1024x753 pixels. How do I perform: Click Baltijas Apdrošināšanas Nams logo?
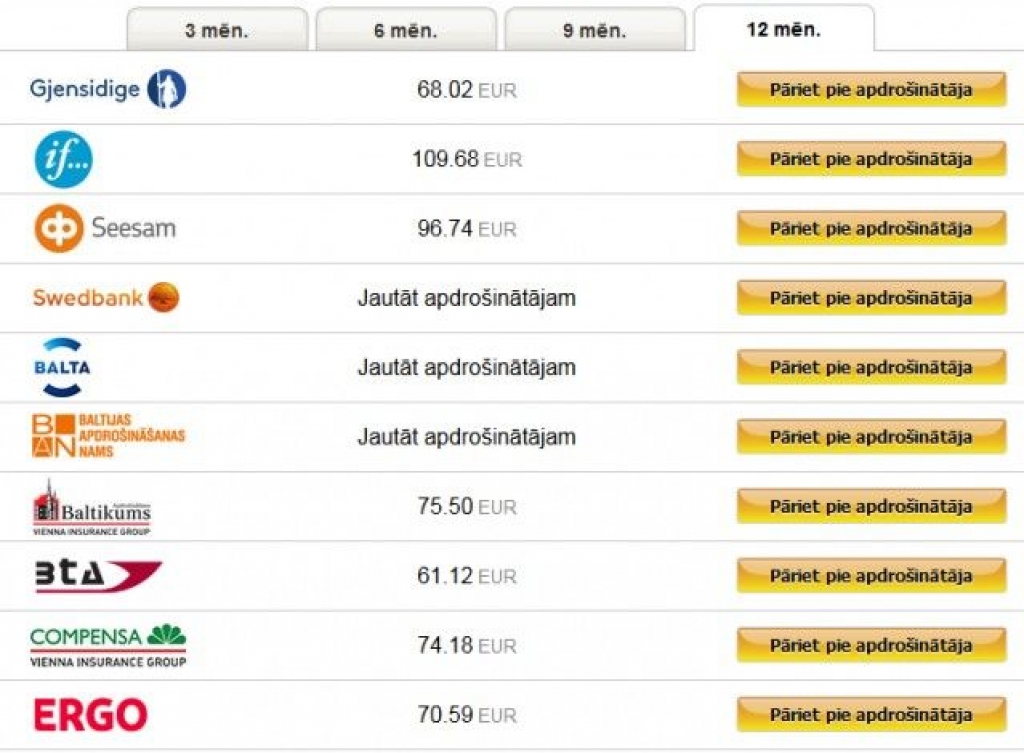(x=108, y=436)
